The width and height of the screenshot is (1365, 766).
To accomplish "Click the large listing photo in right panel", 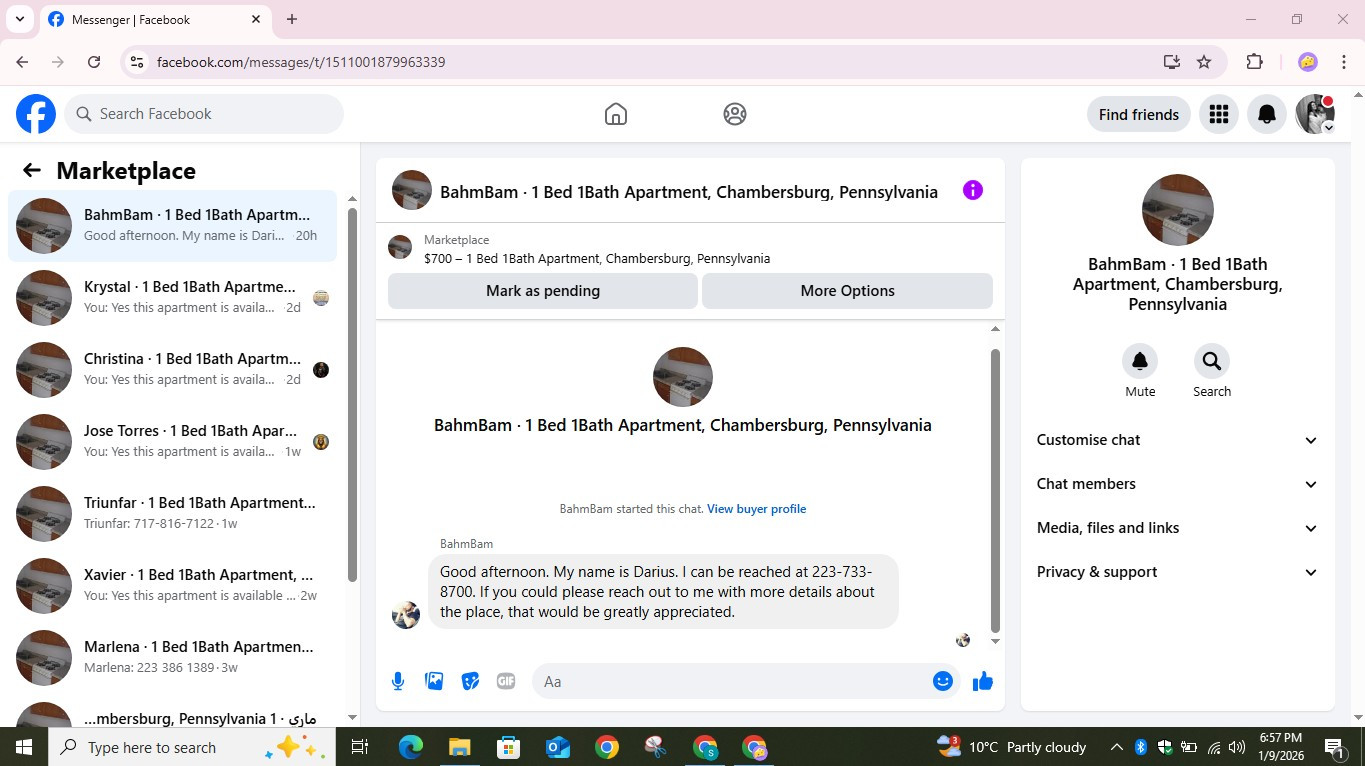I will (x=1177, y=210).
